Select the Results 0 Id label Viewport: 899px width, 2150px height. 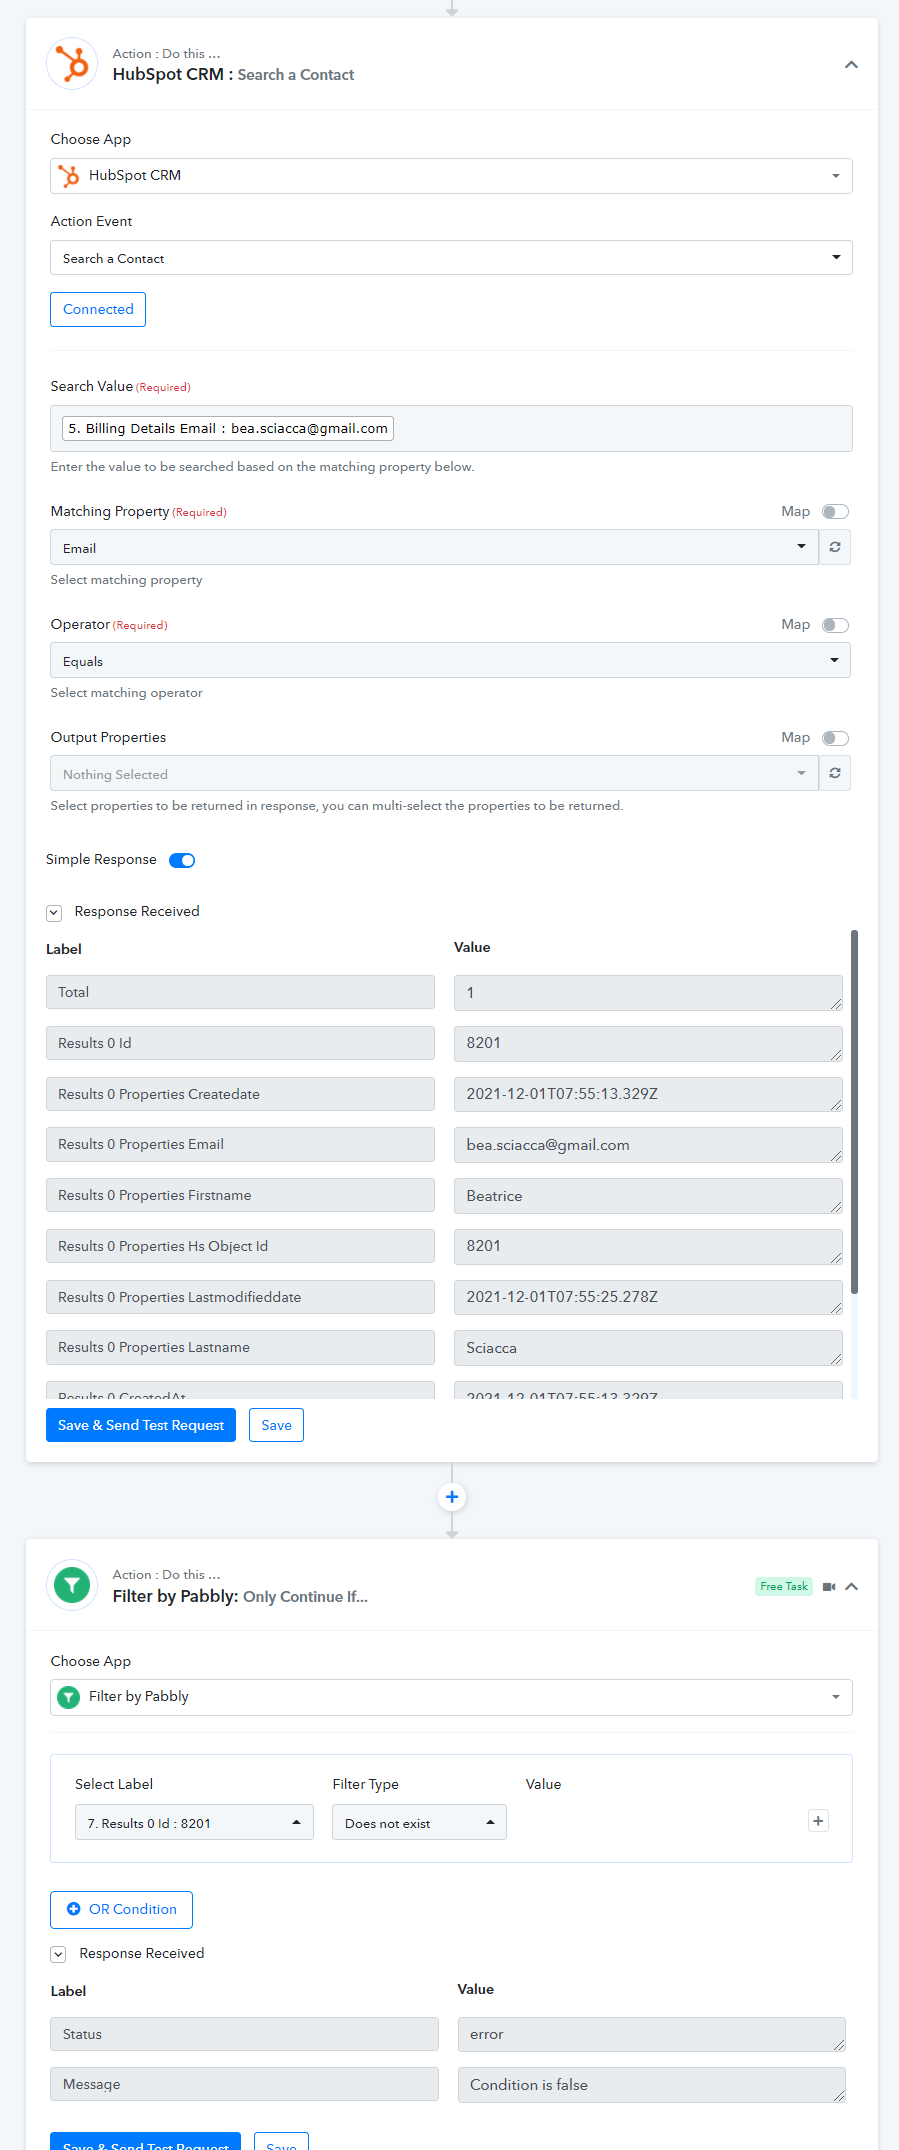(x=240, y=1043)
